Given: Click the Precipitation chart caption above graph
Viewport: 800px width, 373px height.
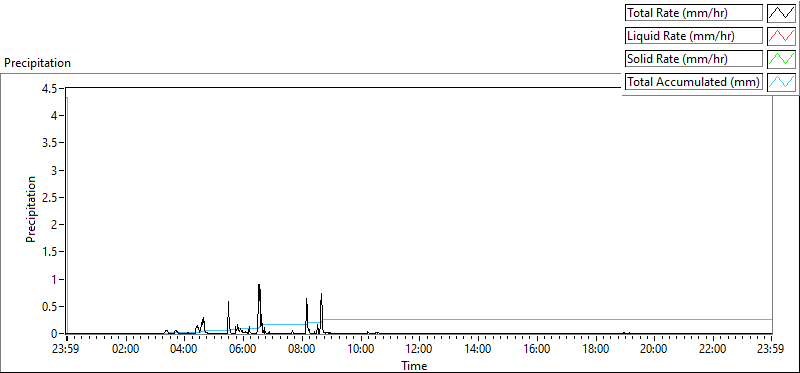Looking at the screenshot, I should [37, 63].
